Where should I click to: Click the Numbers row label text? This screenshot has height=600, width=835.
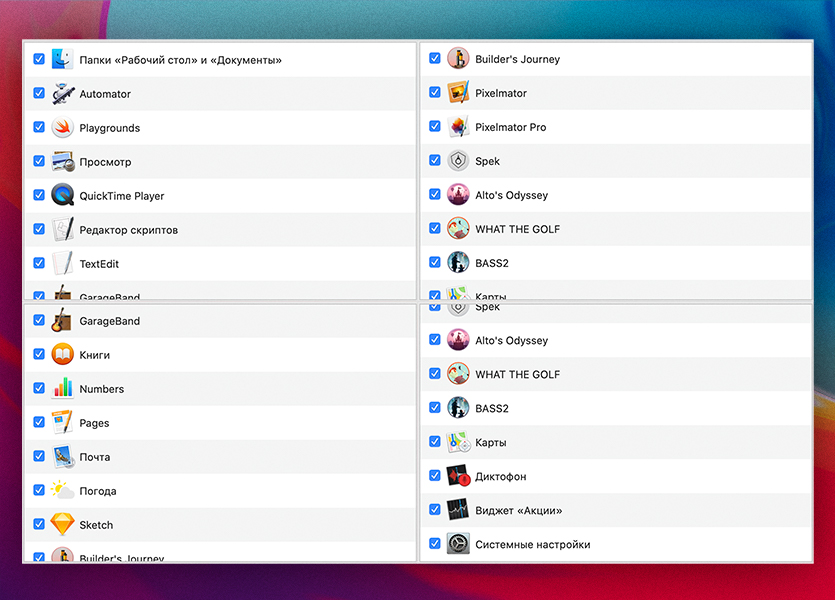point(102,389)
